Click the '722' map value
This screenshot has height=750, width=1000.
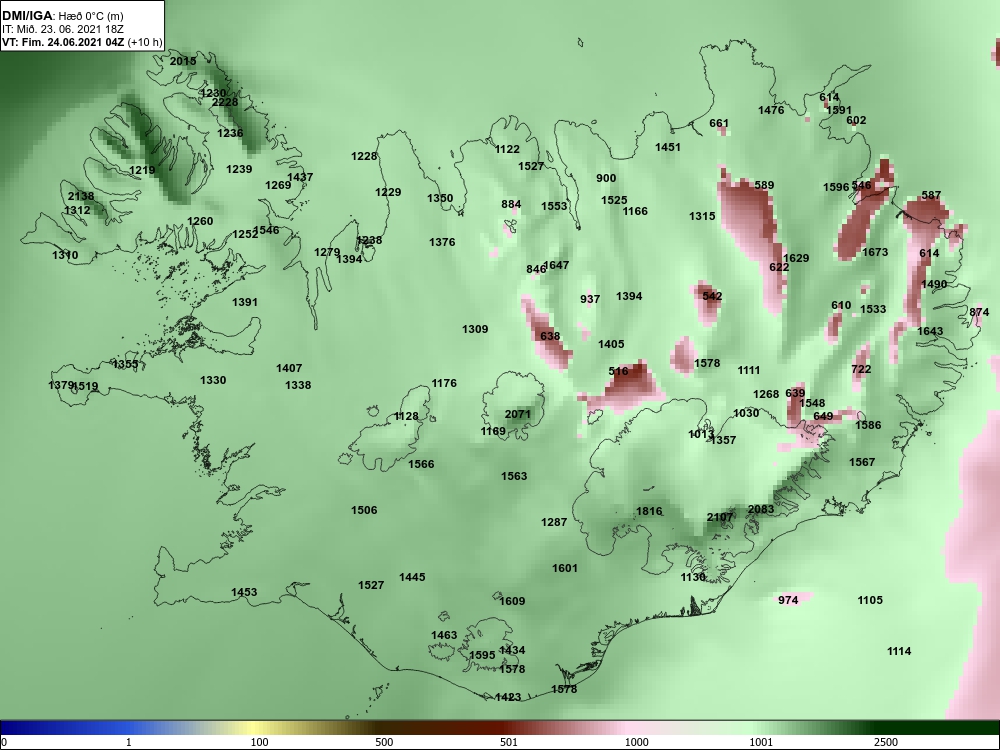tap(861, 369)
